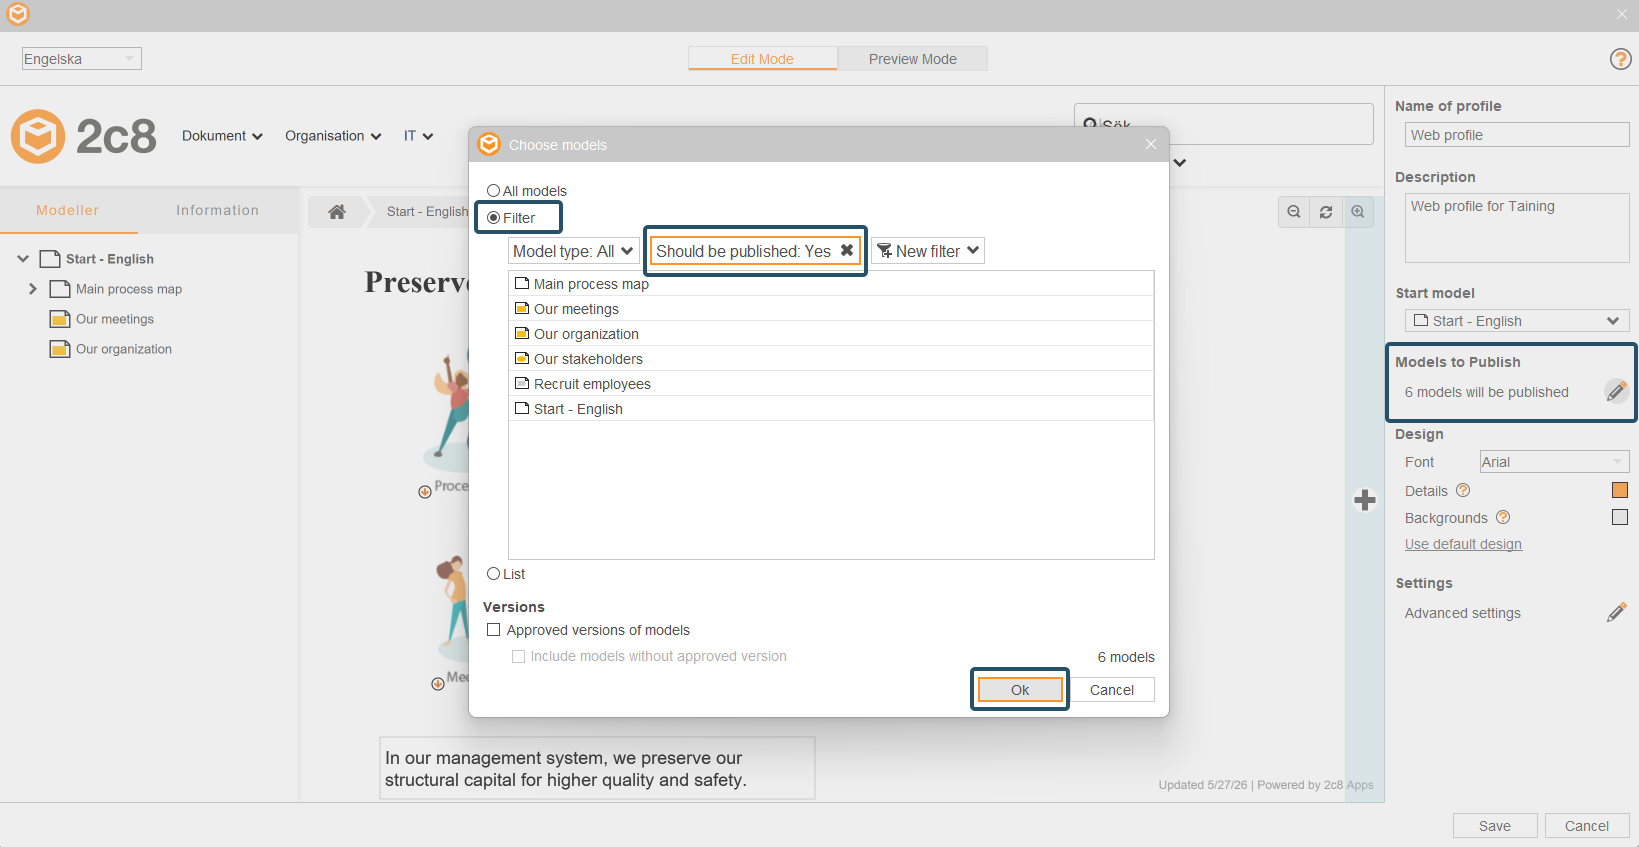
Task: Click the Recruit employees icon in dialog list
Action: pos(522,383)
